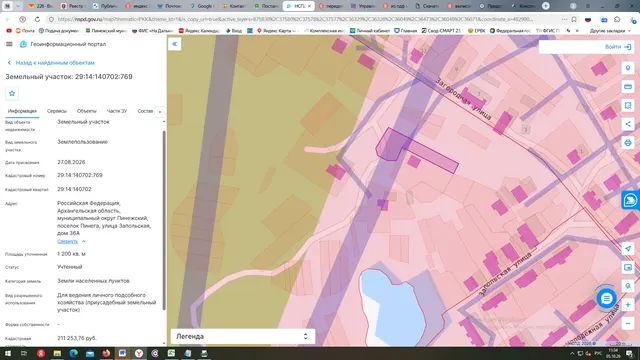Viewport: 640px width, 360px height.
Task: Click the 211 253,76 руб. cadastral value
Action: (x=78, y=338)
